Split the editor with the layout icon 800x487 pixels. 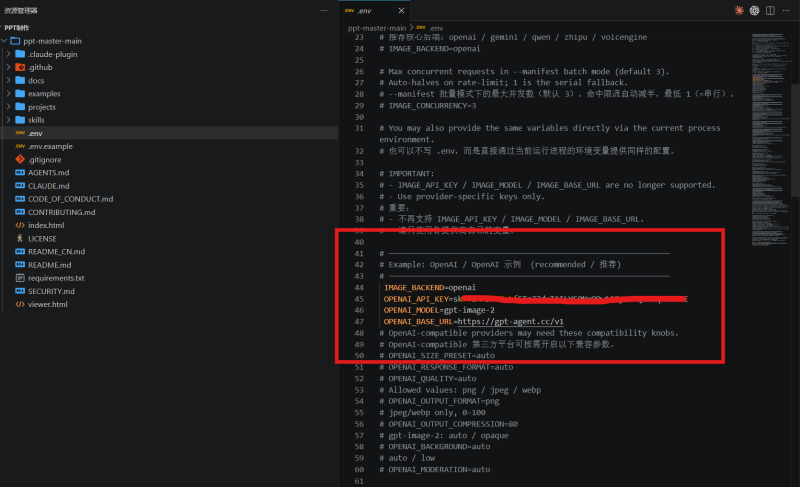pyautogui.click(x=770, y=11)
